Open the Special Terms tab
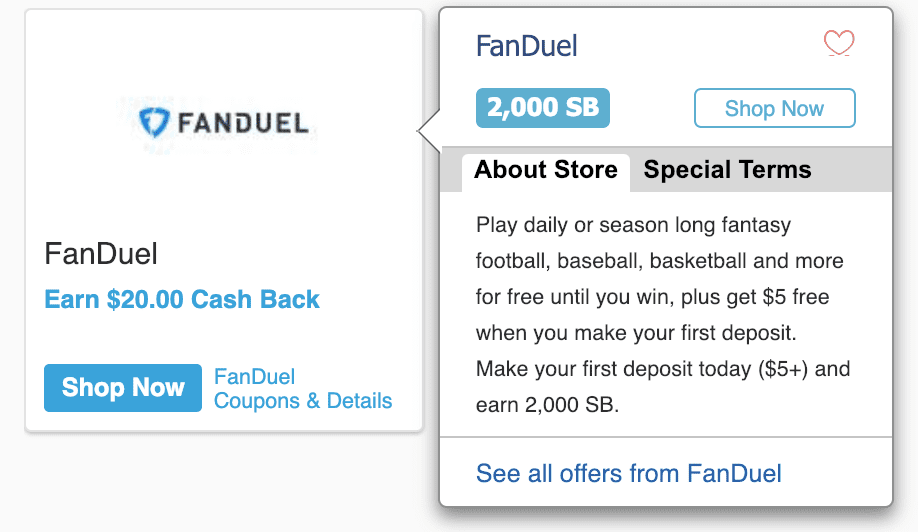 (727, 170)
